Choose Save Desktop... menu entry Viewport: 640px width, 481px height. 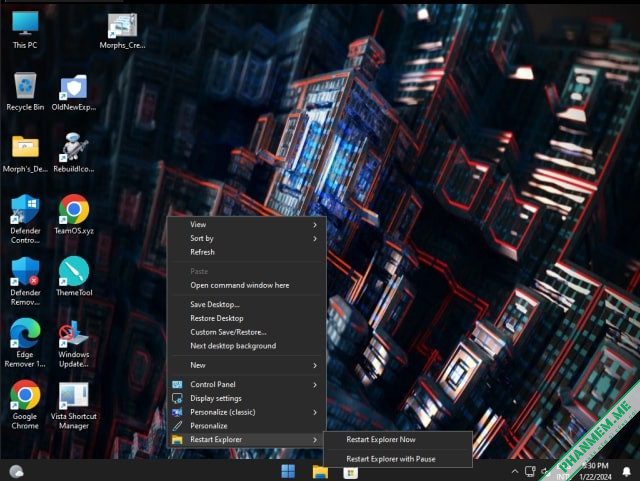tap(247, 305)
